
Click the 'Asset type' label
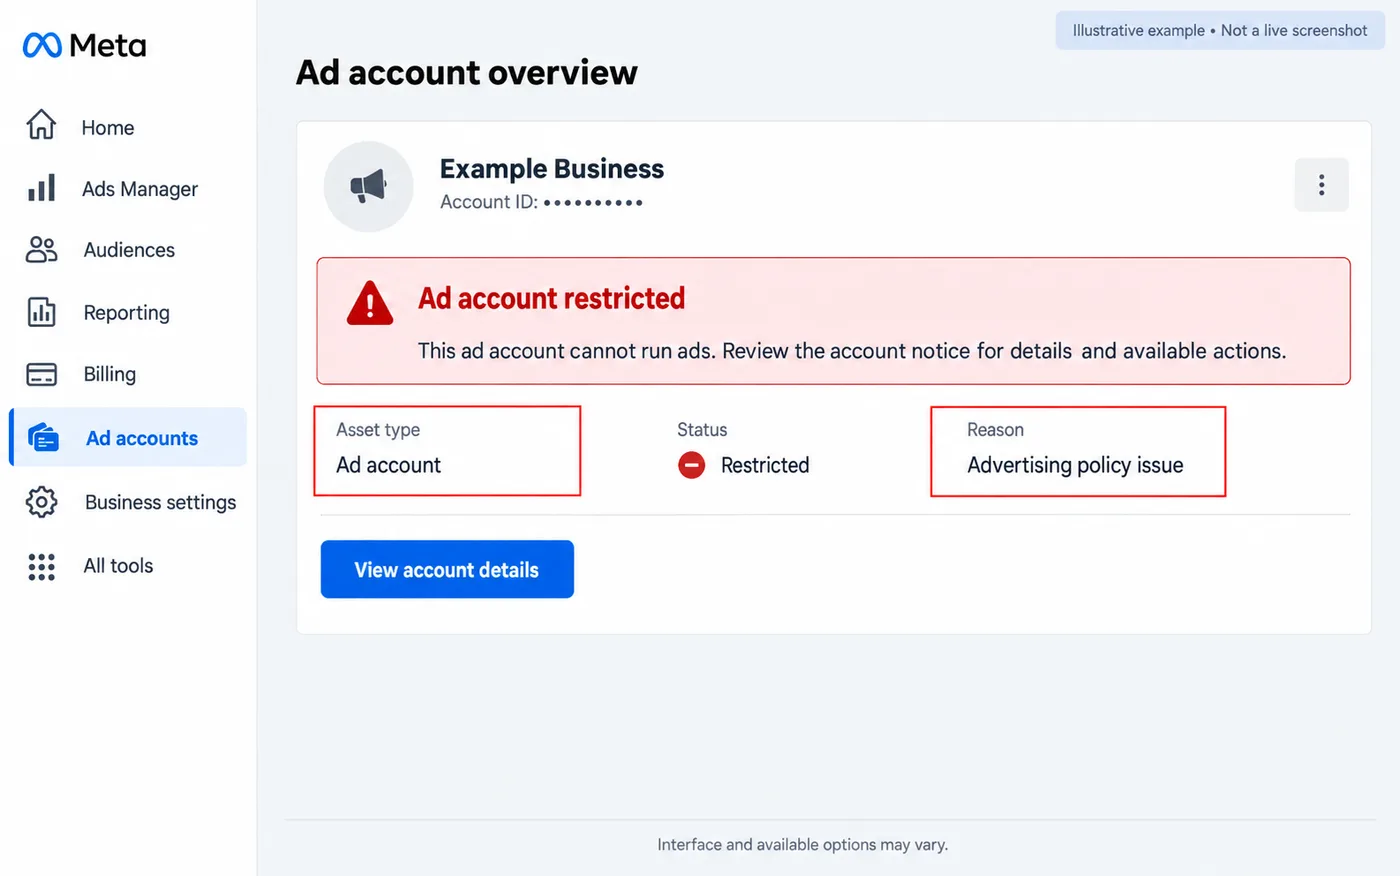click(378, 430)
